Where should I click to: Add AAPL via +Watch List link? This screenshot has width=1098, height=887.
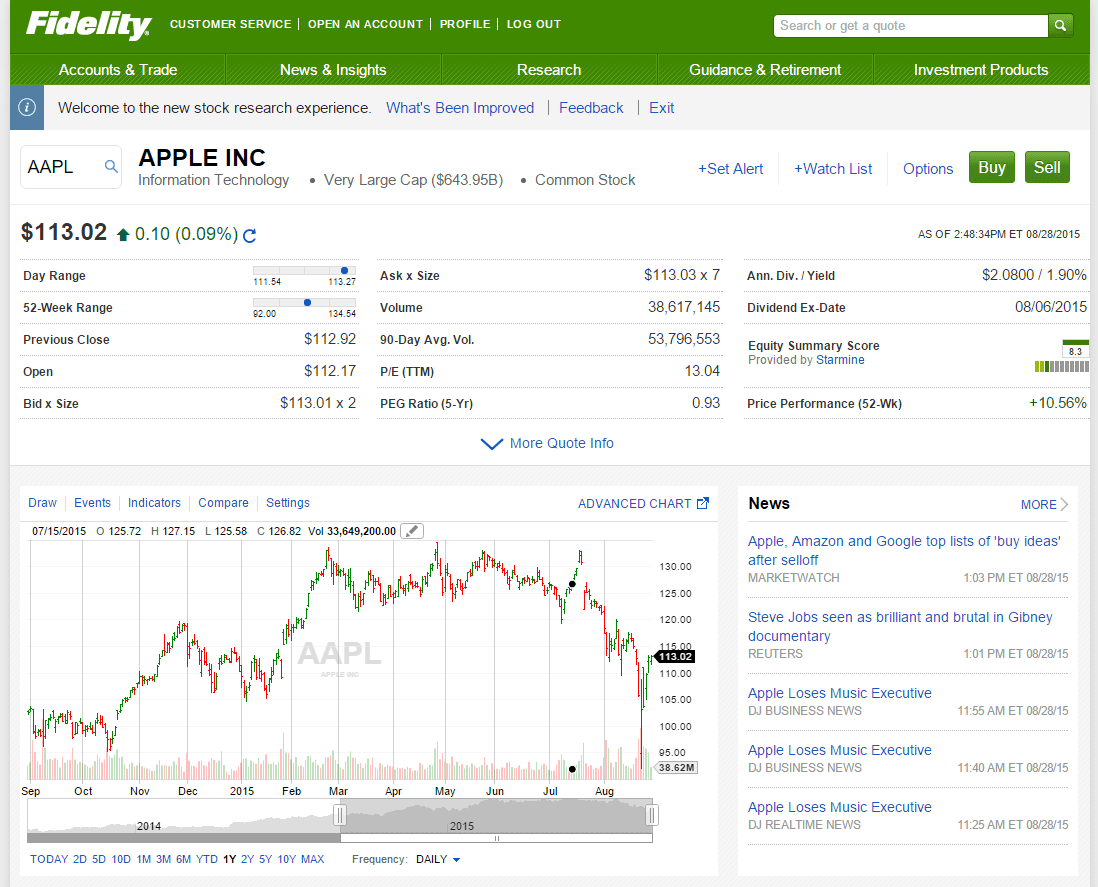point(833,169)
